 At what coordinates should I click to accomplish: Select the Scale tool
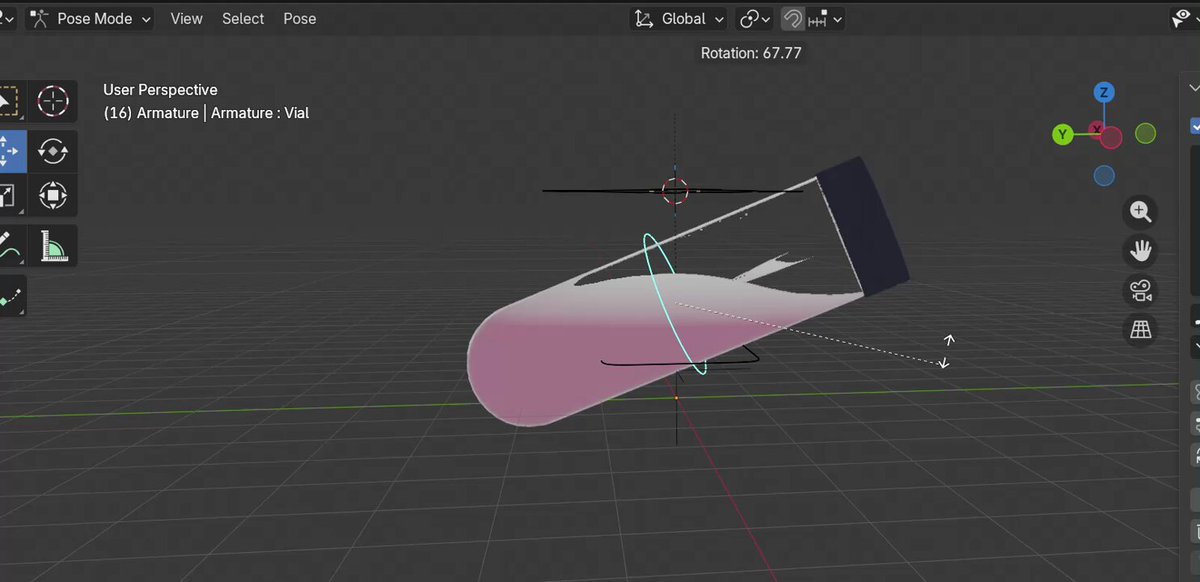[8, 195]
